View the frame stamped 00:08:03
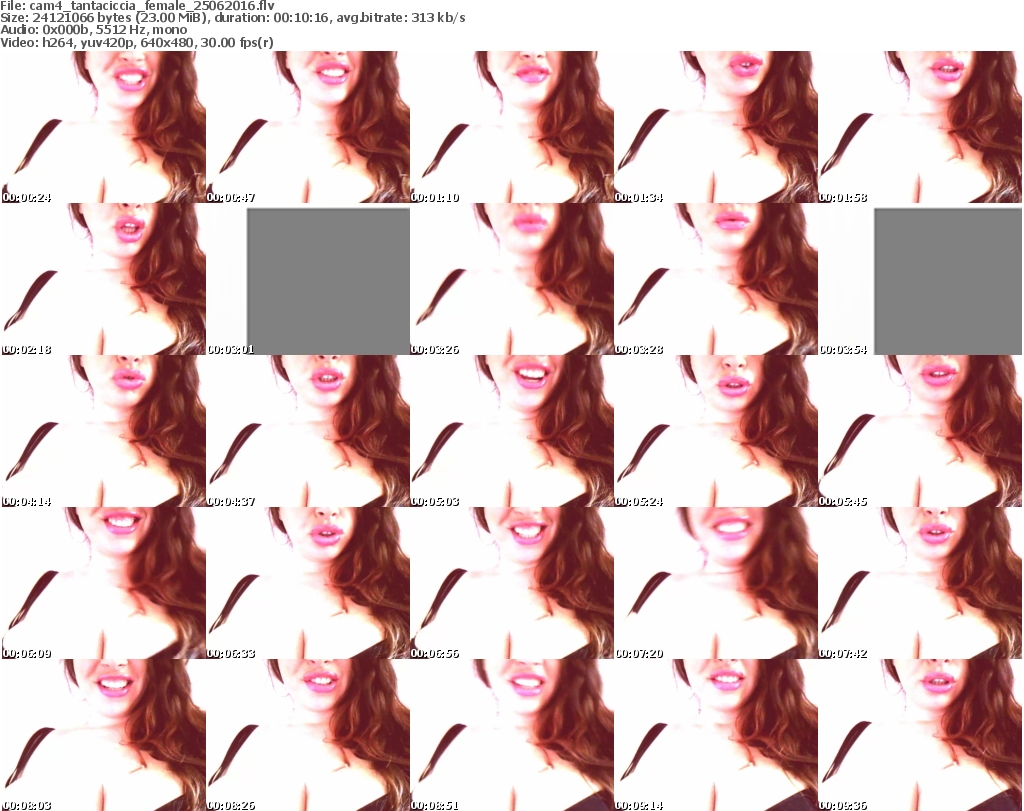1024x811 pixels. (x=103, y=735)
